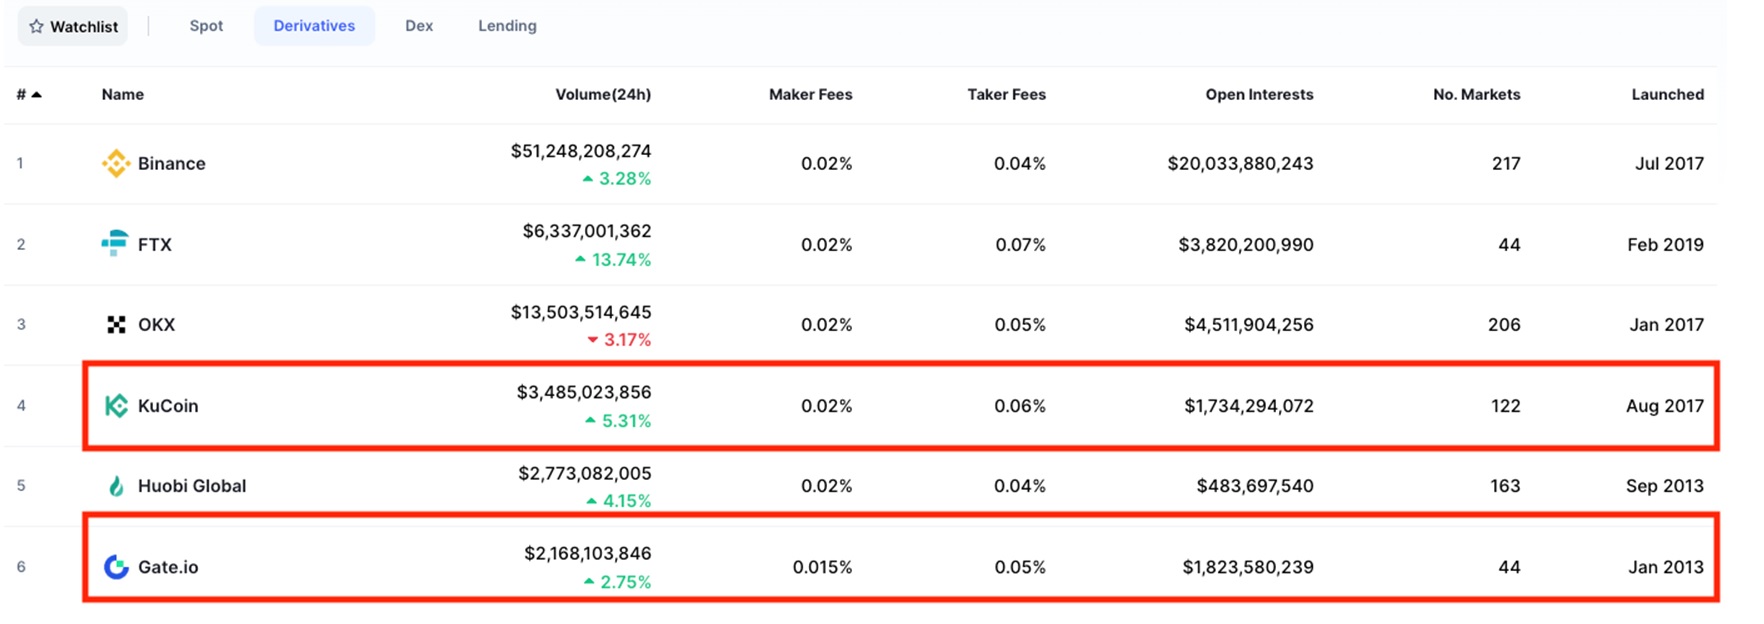Click Gate.io launch date Jan 2013

coord(1666,567)
